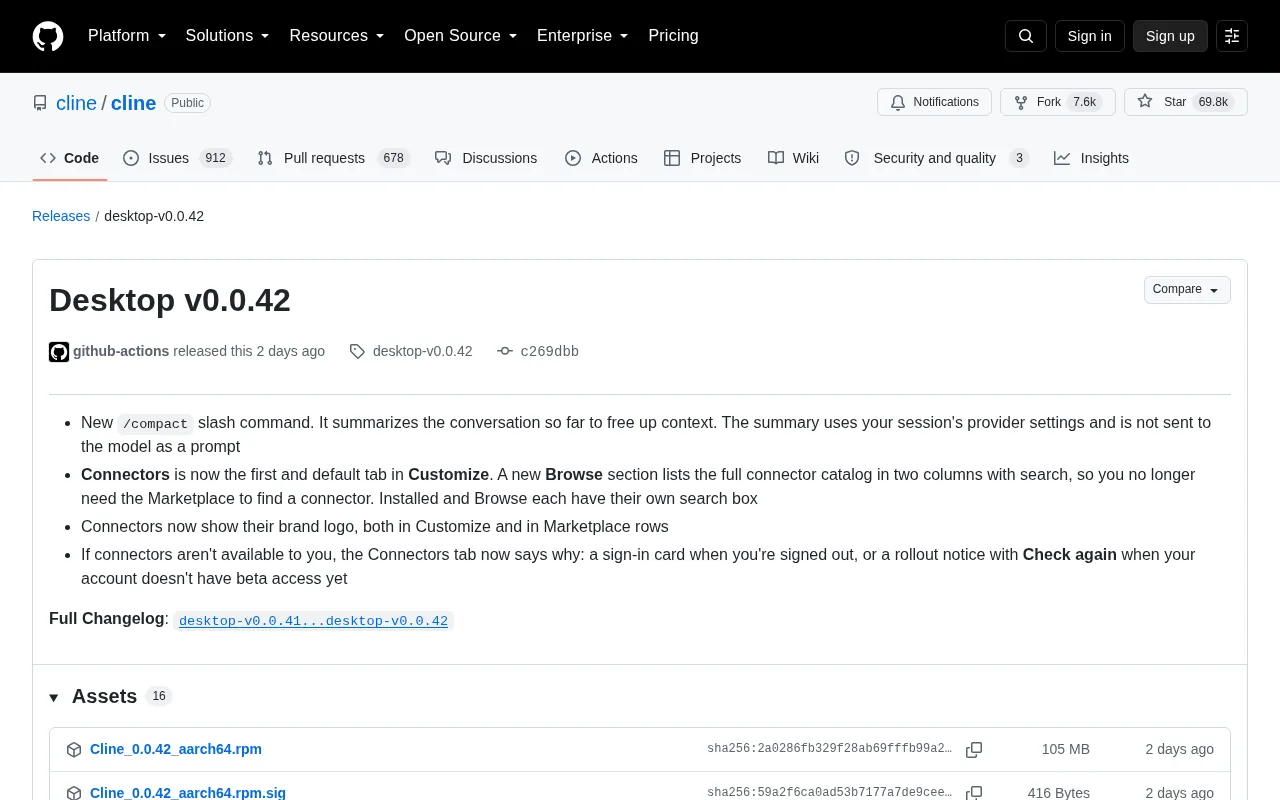Click the repository icon beside cline/cline
The width and height of the screenshot is (1280, 800).
[40, 103]
